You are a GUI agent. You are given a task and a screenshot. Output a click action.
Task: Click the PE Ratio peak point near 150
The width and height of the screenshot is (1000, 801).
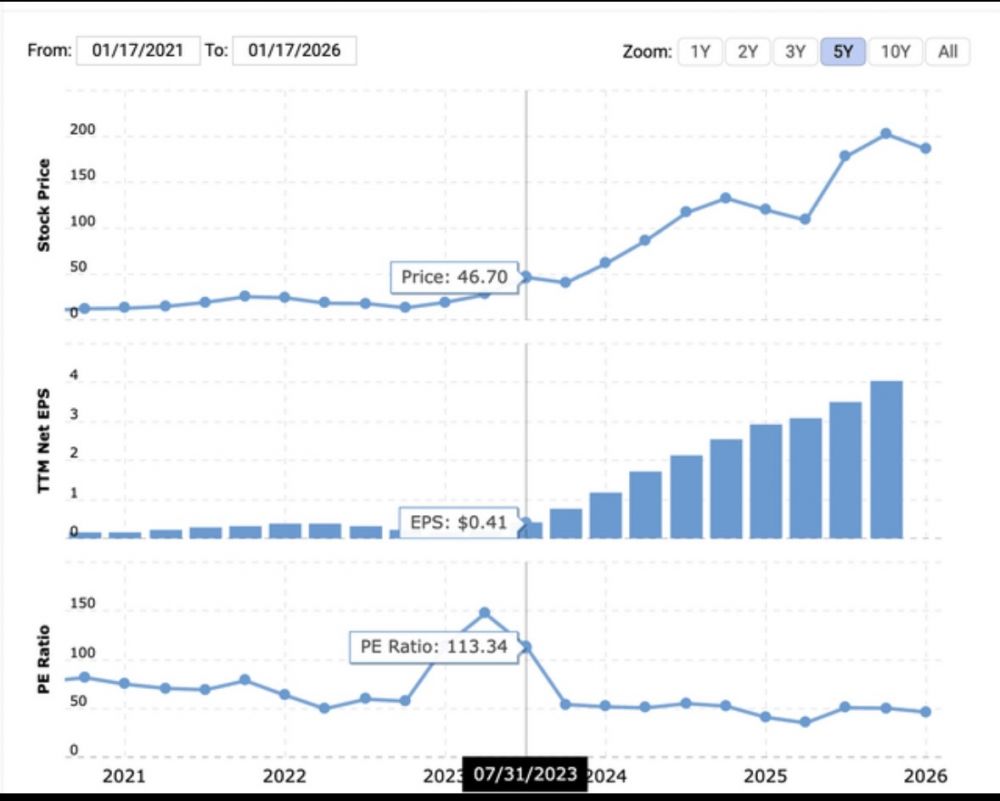485,613
